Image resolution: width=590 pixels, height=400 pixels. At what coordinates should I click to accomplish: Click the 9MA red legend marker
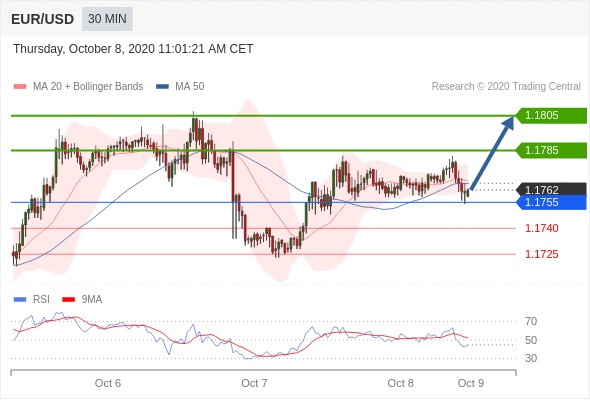coord(68,300)
